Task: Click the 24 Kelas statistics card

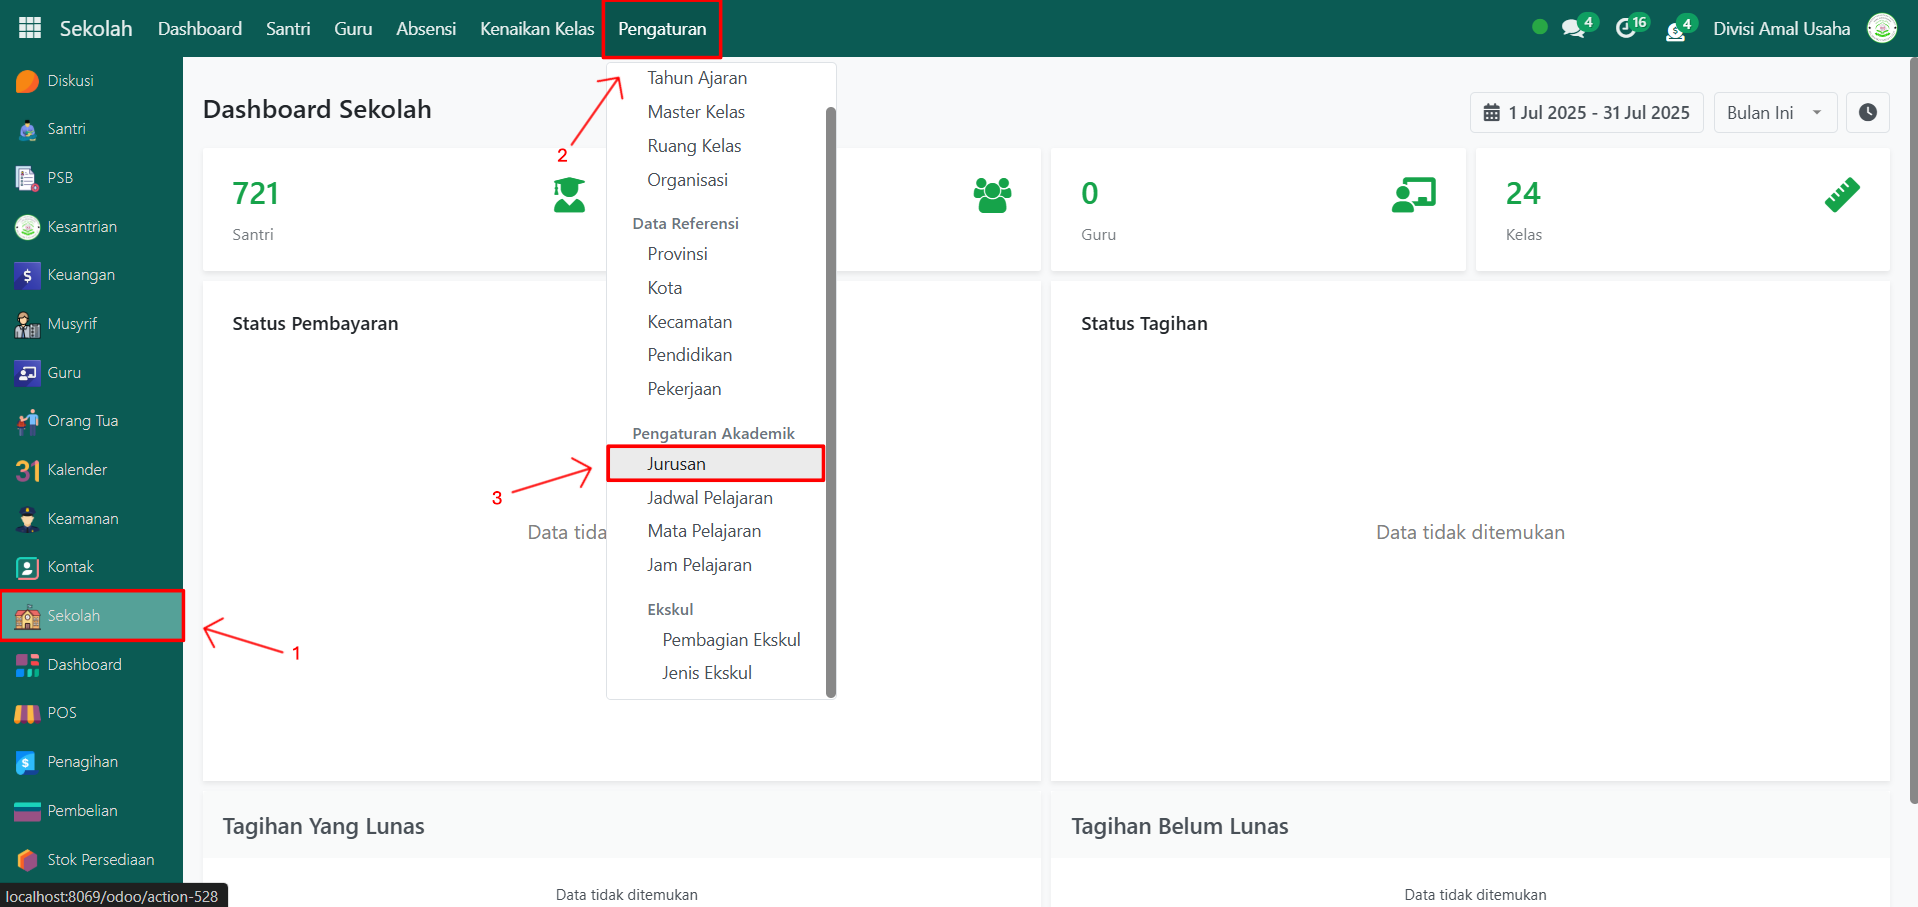Action: tap(1681, 210)
